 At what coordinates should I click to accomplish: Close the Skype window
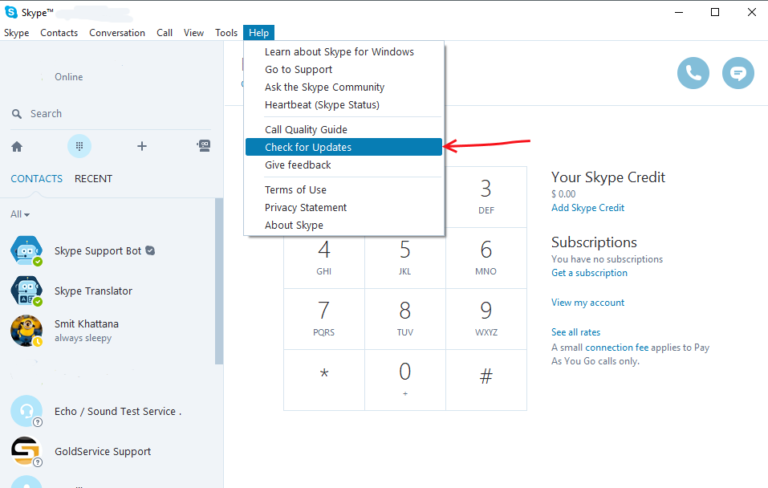(x=752, y=12)
